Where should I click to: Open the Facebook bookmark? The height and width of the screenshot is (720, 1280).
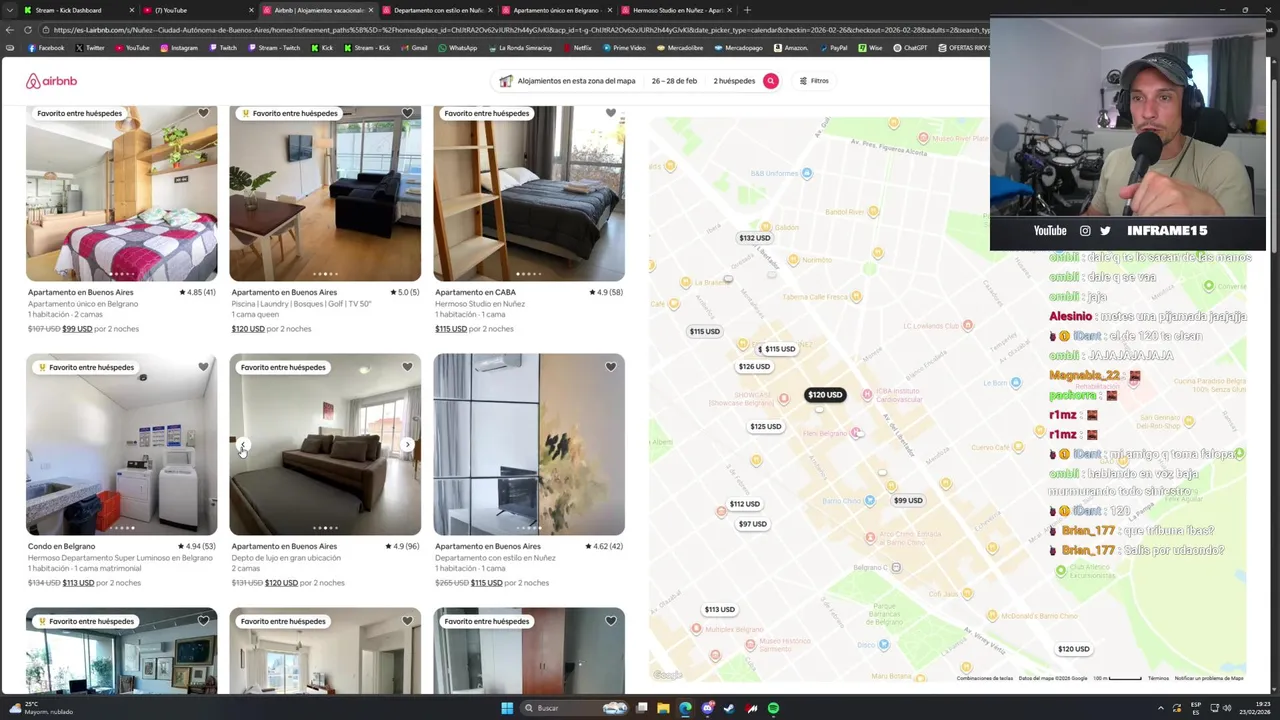[x=46, y=48]
